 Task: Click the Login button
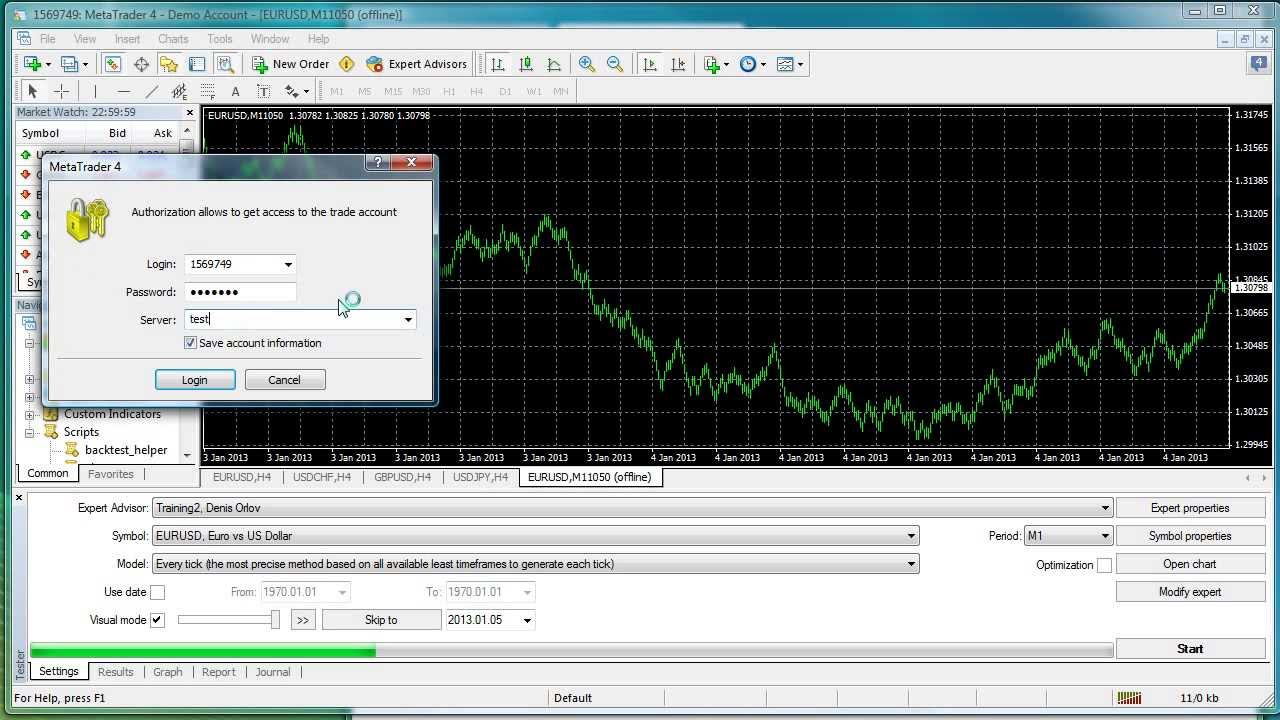click(195, 380)
